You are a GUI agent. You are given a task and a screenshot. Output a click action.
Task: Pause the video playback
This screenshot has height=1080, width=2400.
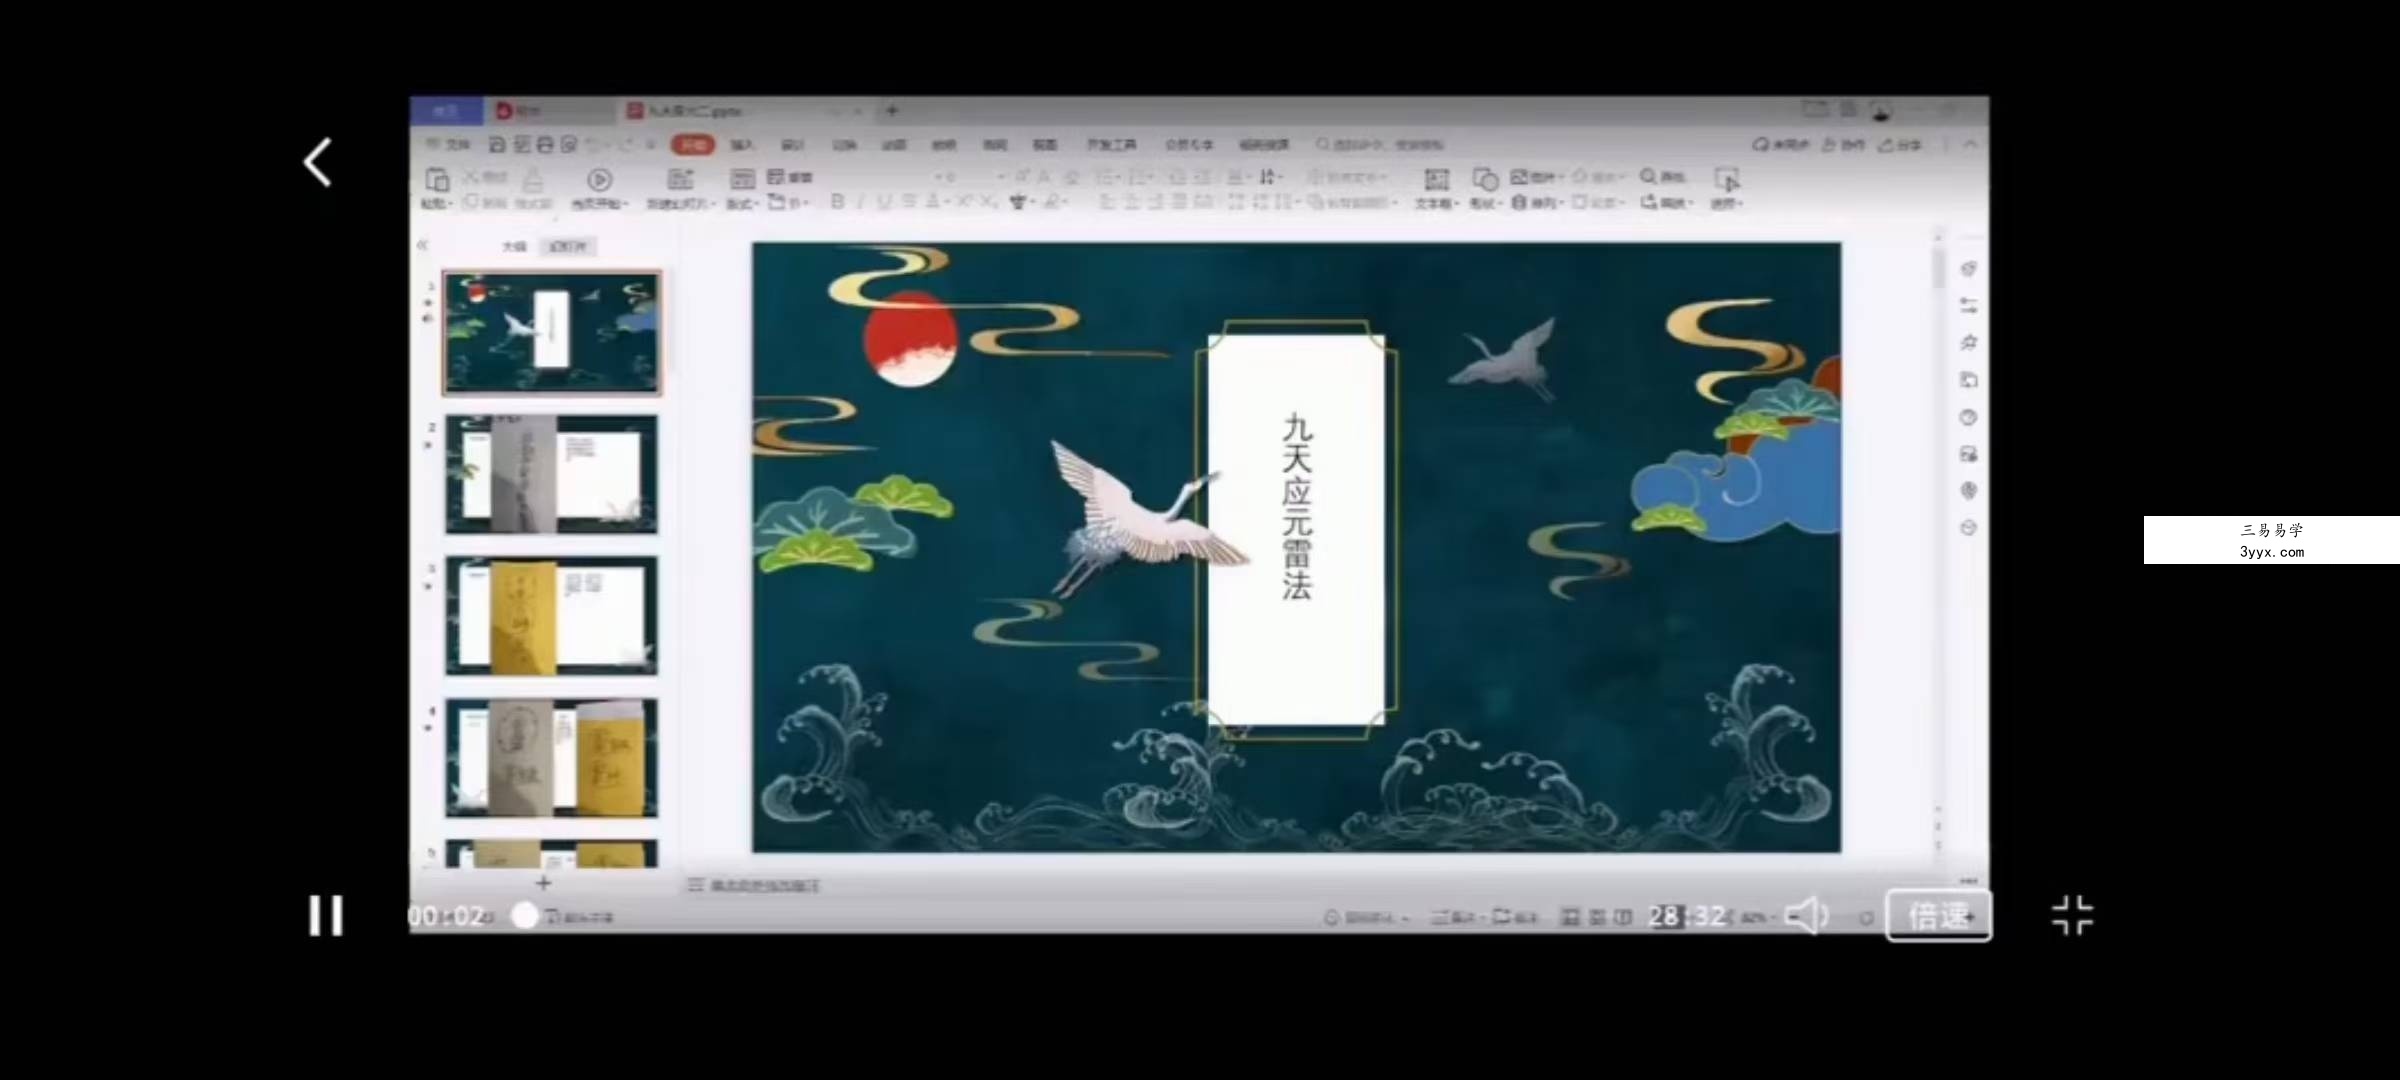pyautogui.click(x=326, y=915)
